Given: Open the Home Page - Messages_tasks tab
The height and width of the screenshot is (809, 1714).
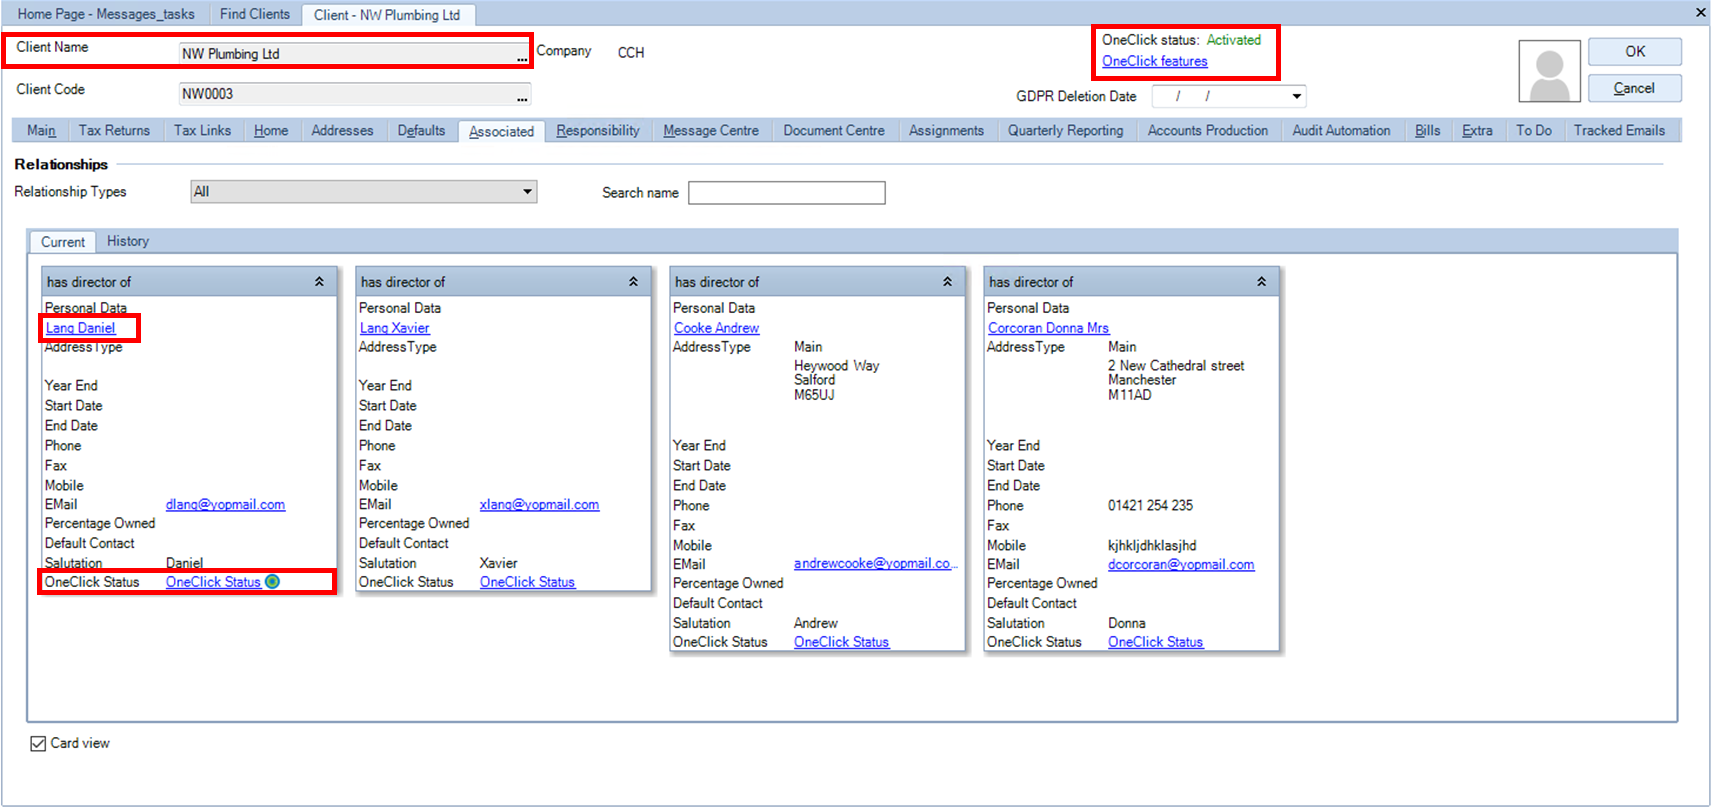Looking at the screenshot, I should [x=106, y=14].
